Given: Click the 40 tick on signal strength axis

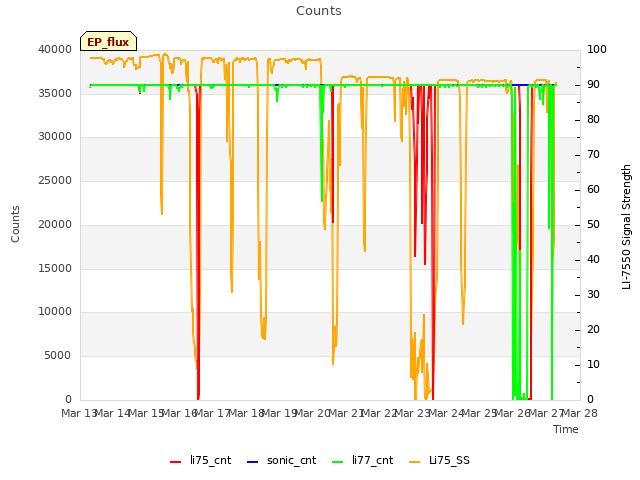Looking at the screenshot, I should (x=593, y=260).
